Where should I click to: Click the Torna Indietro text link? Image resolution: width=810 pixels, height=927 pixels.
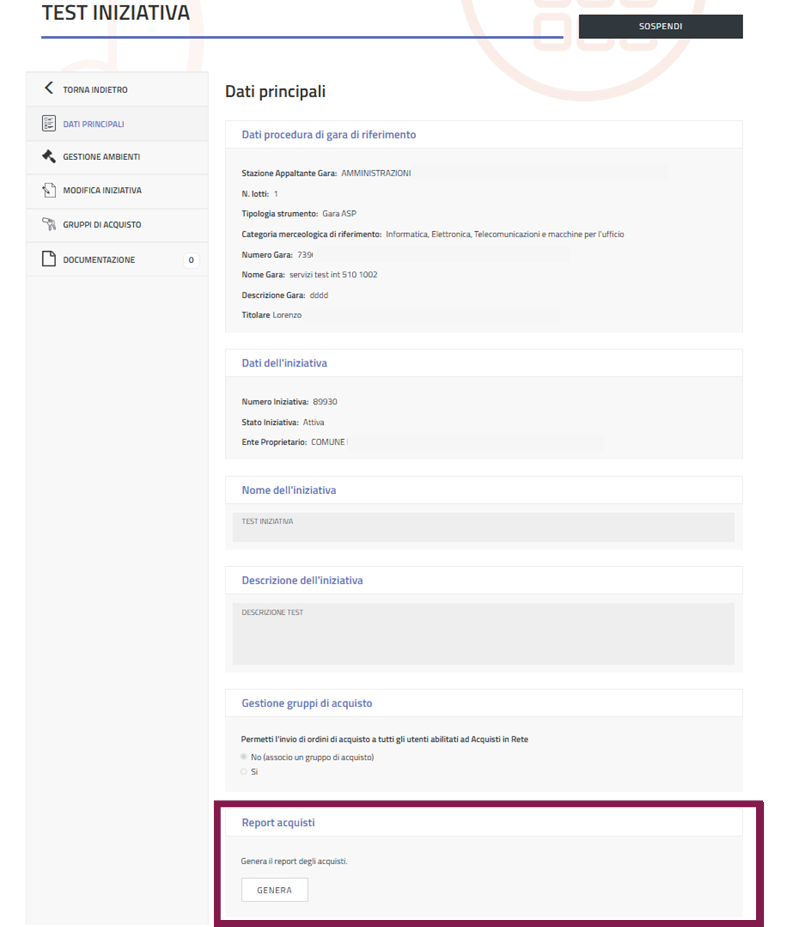click(95, 90)
